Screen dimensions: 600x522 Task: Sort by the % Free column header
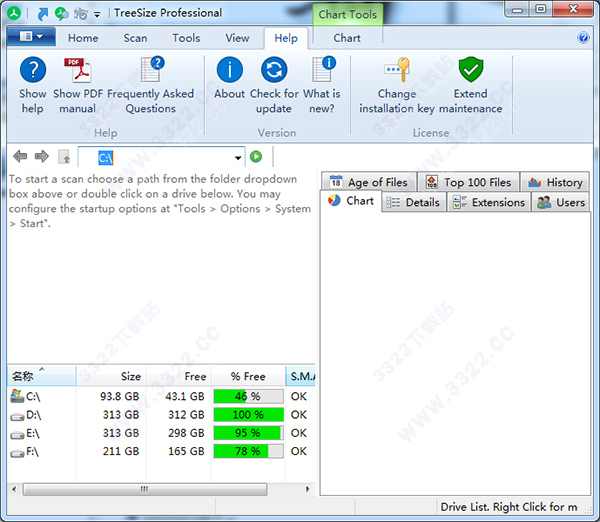(248, 376)
